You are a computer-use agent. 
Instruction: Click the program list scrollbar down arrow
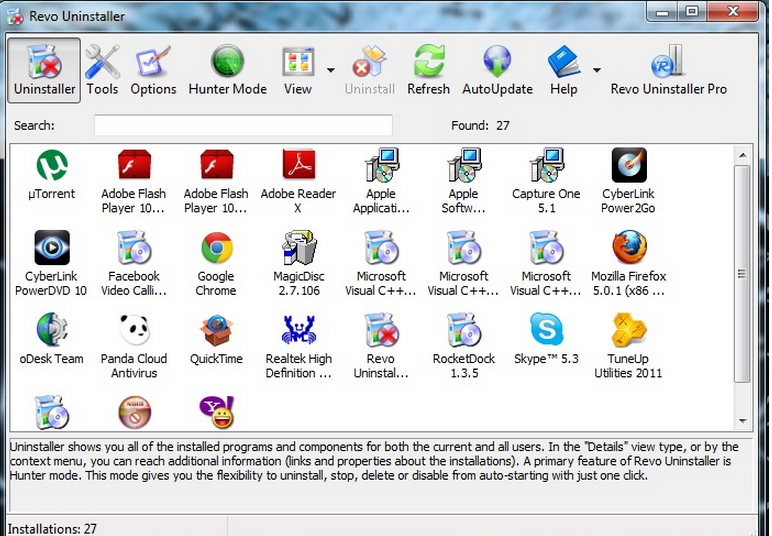[743, 422]
